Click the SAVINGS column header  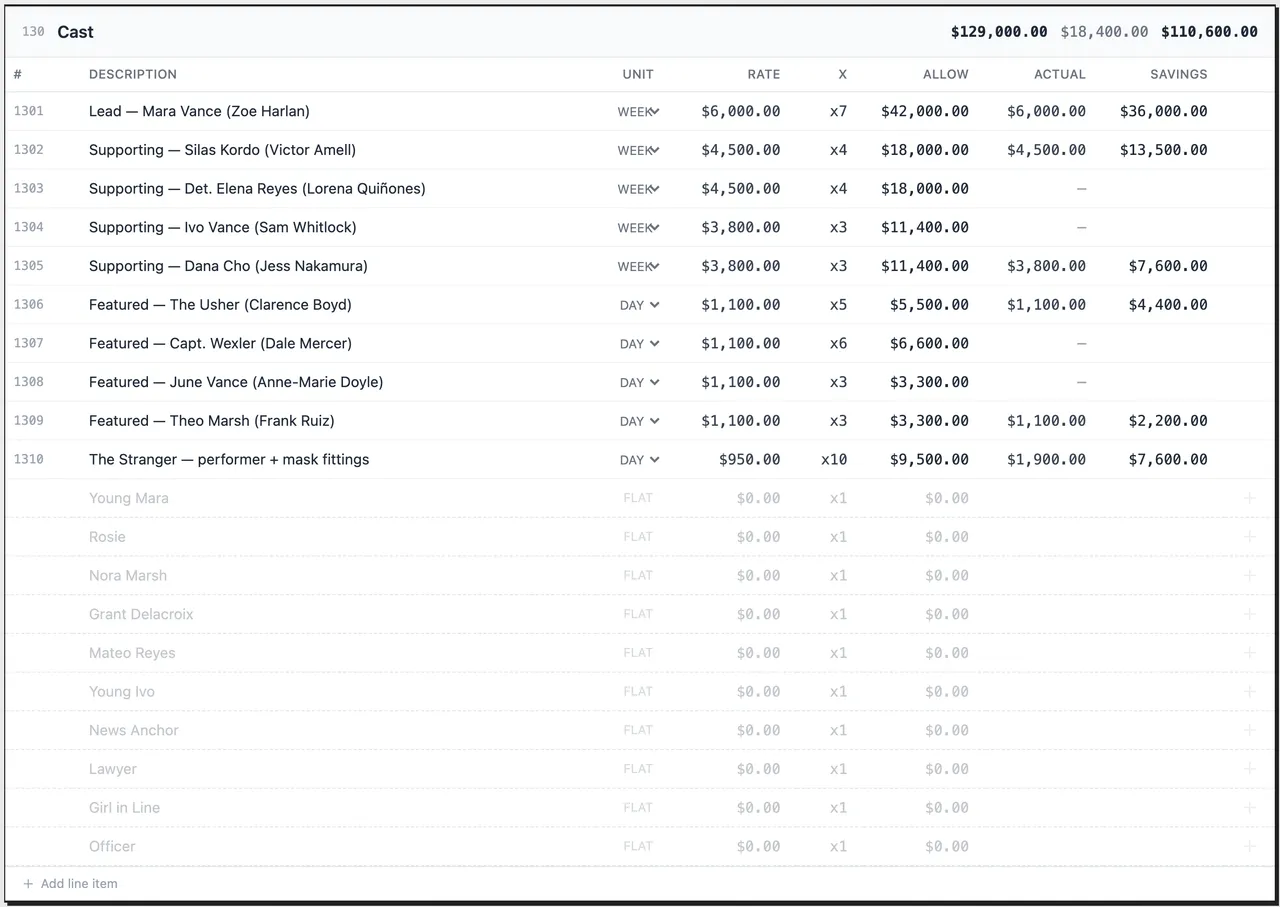(x=1178, y=74)
